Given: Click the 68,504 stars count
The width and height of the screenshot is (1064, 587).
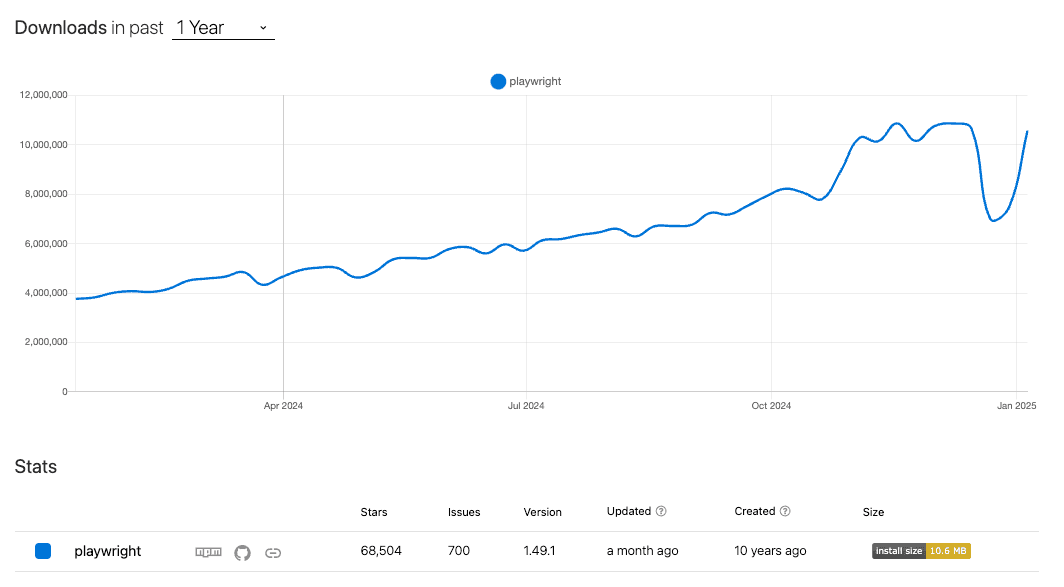Looking at the screenshot, I should point(383,551).
